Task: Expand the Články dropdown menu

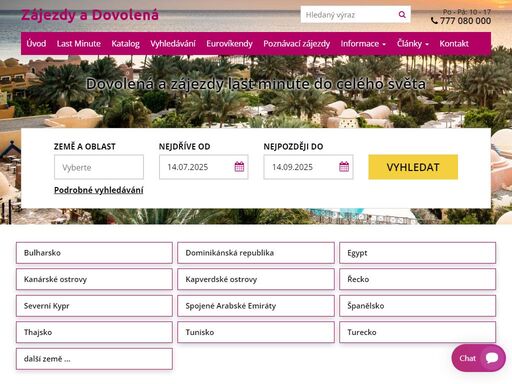Action: click(413, 44)
